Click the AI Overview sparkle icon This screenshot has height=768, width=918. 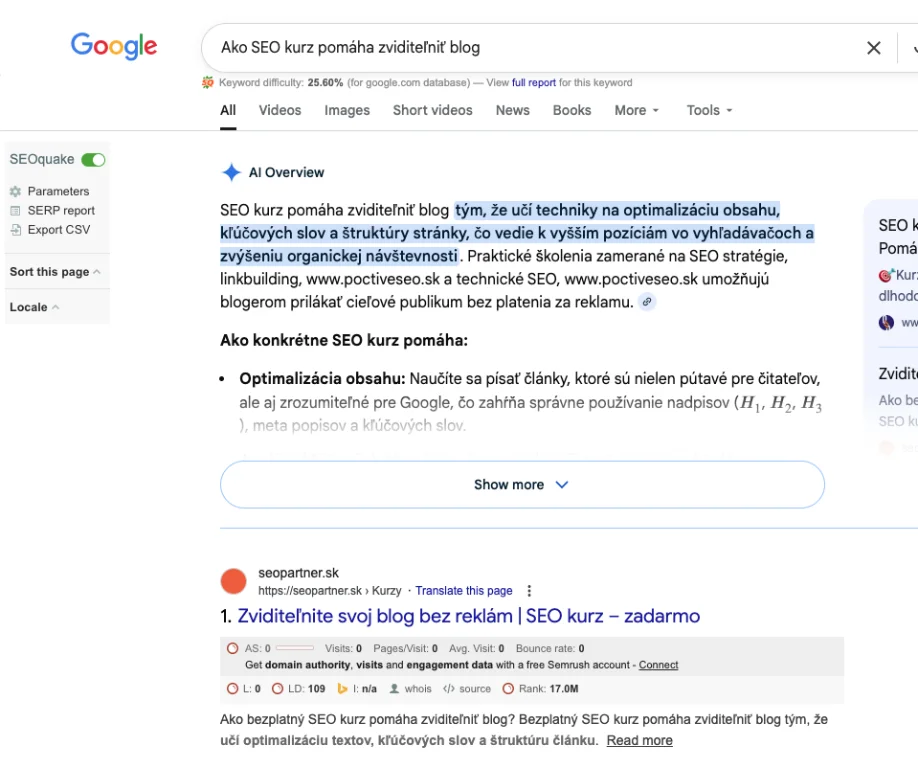point(231,172)
